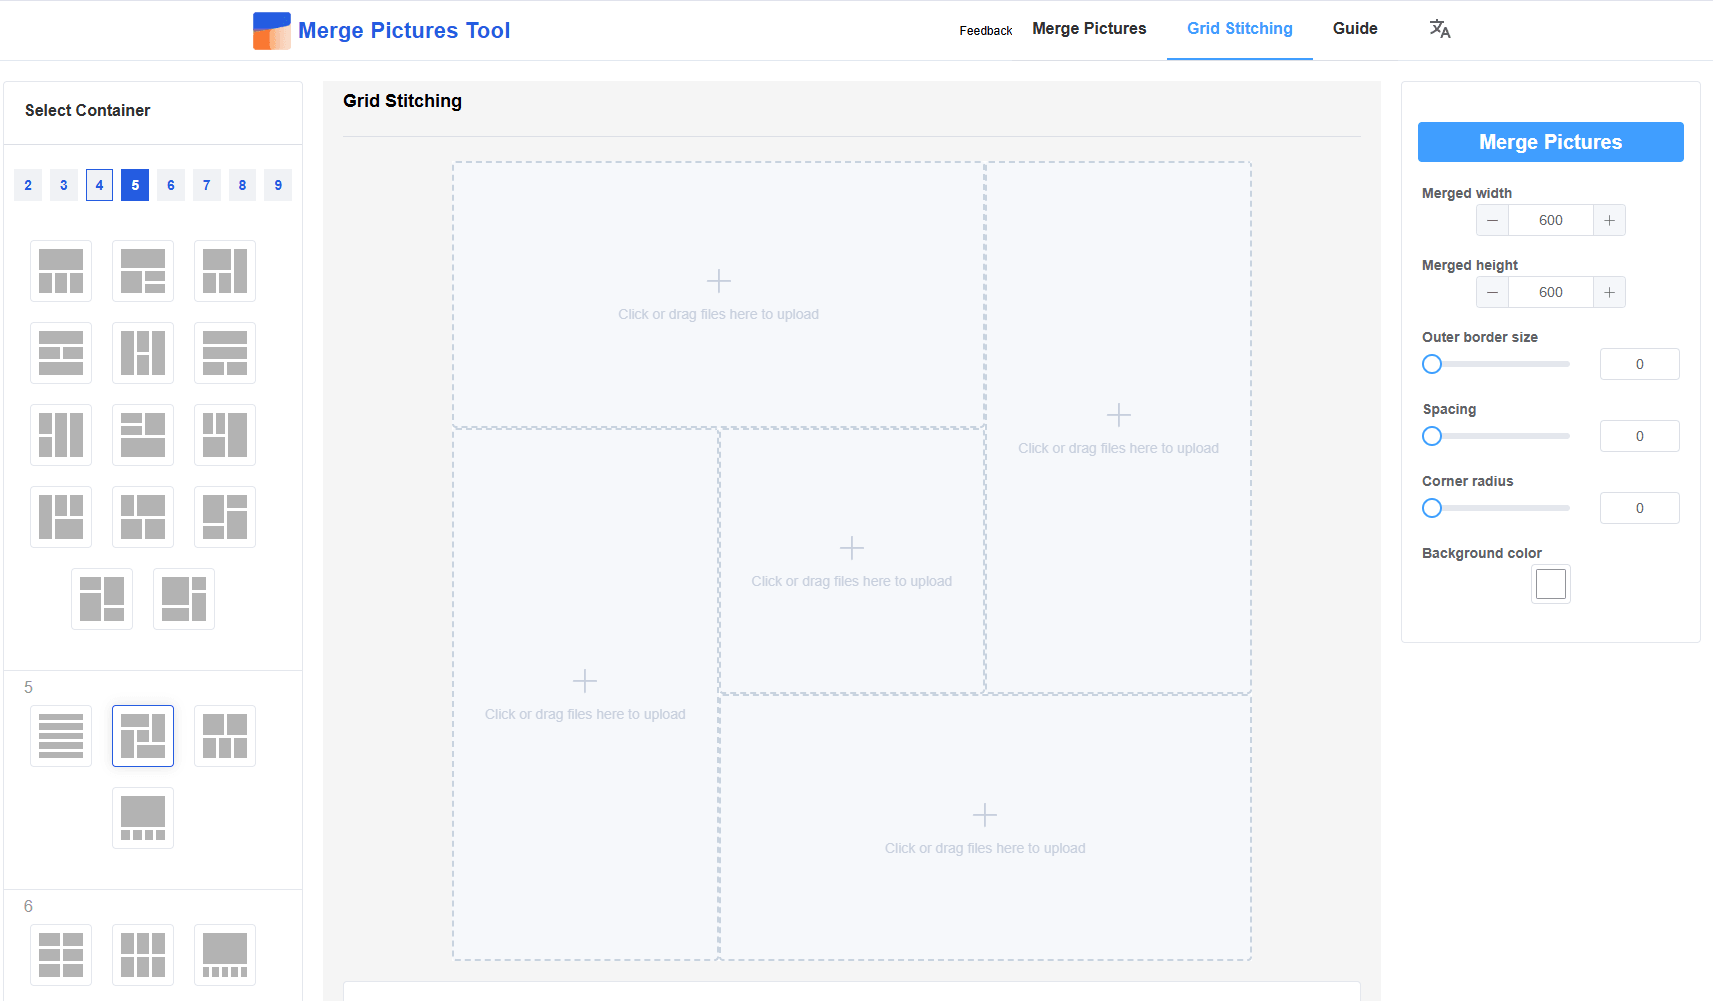Focus the Outer border size number field
The width and height of the screenshot is (1713, 1001).
[1639, 364]
